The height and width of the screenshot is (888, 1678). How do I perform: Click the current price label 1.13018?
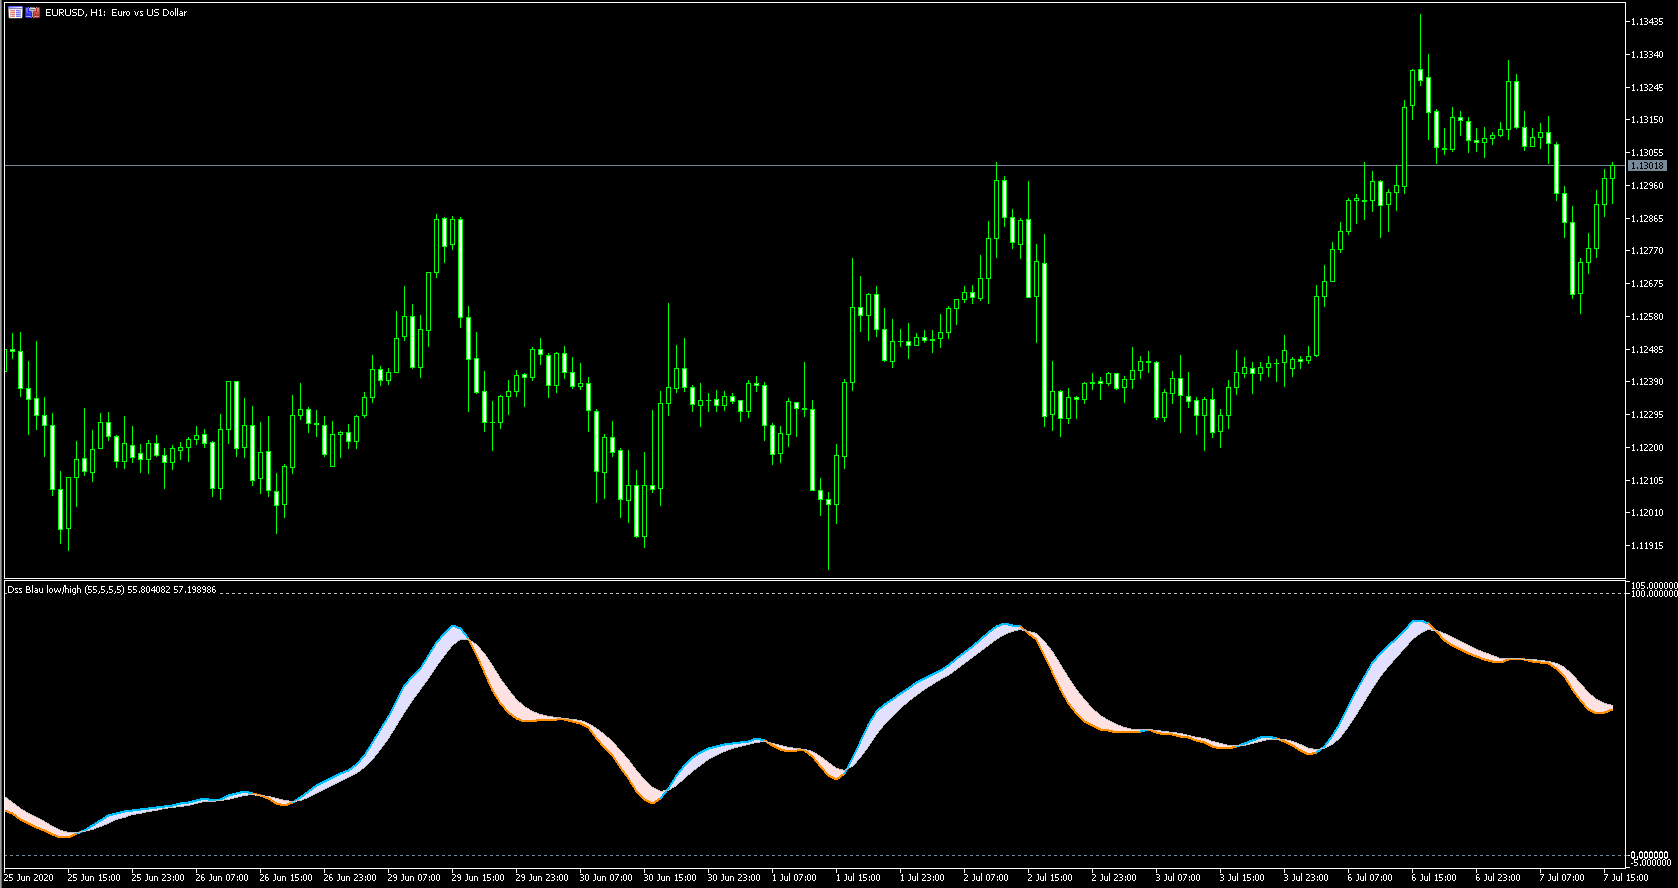click(1647, 166)
